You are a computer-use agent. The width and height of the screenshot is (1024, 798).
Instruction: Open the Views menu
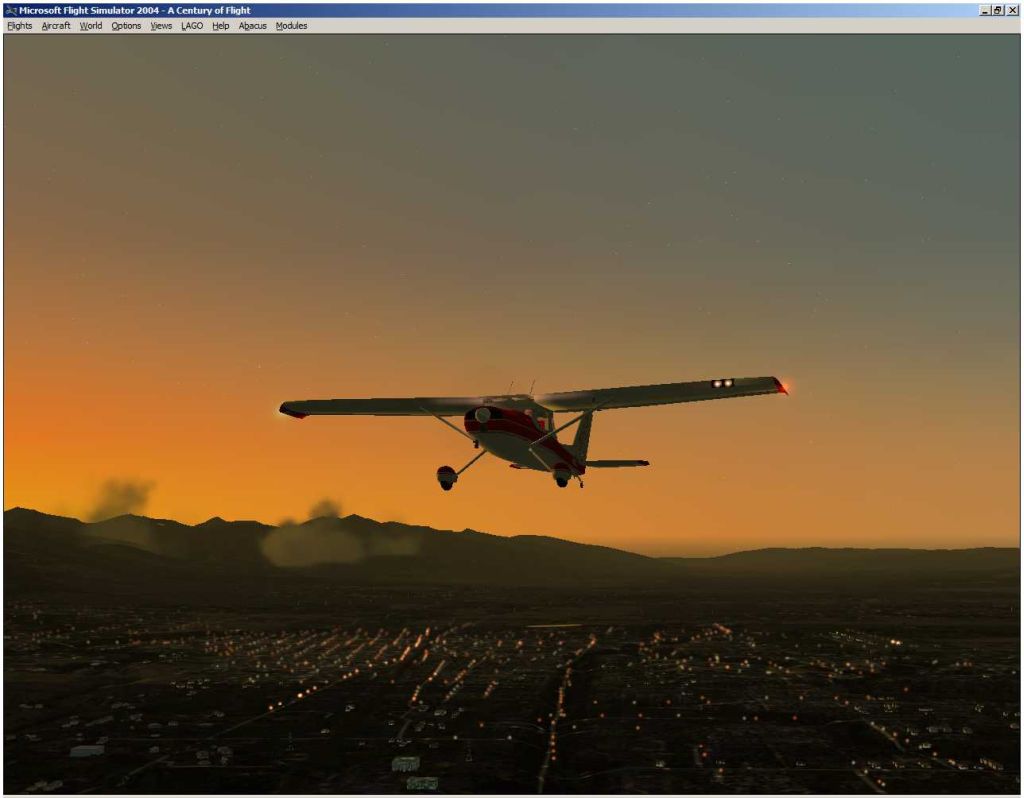point(161,26)
